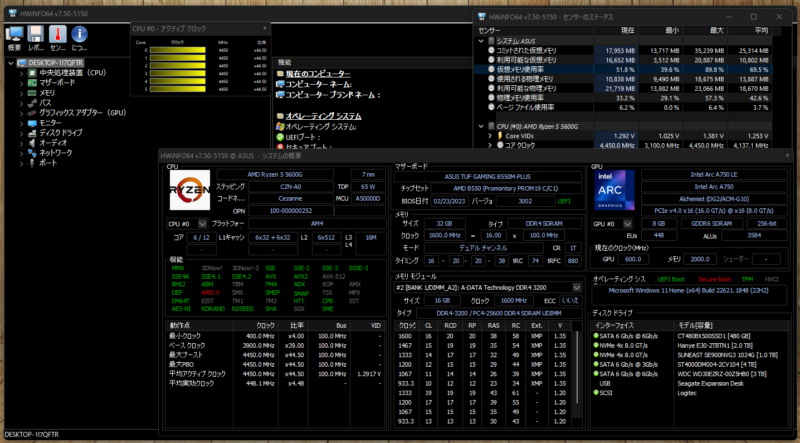The width and height of the screenshot is (800, 443).
Task: Open sensors via thermometer icon
Action: [58, 35]
